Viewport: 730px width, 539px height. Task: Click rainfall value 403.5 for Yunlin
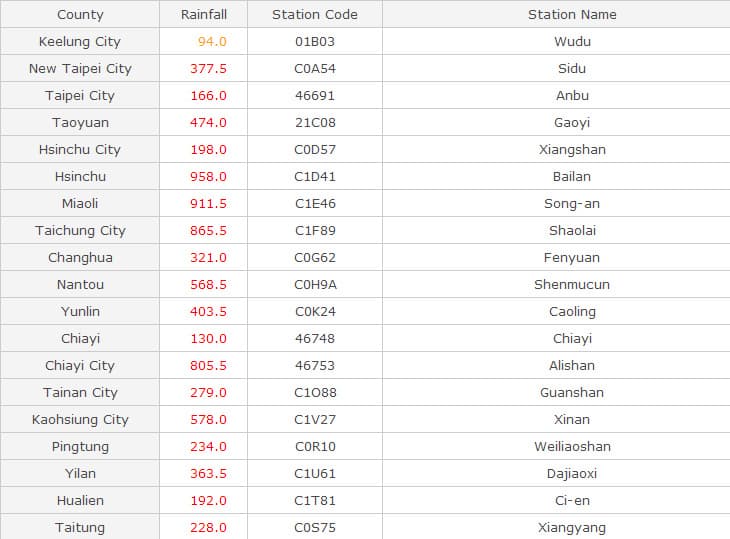point(208,311)
